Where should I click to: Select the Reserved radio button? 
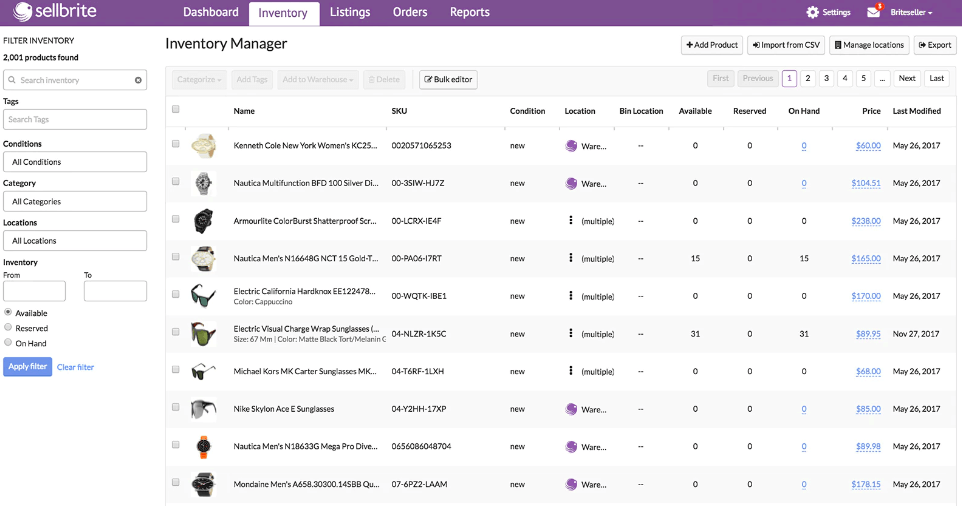(8, 327)
